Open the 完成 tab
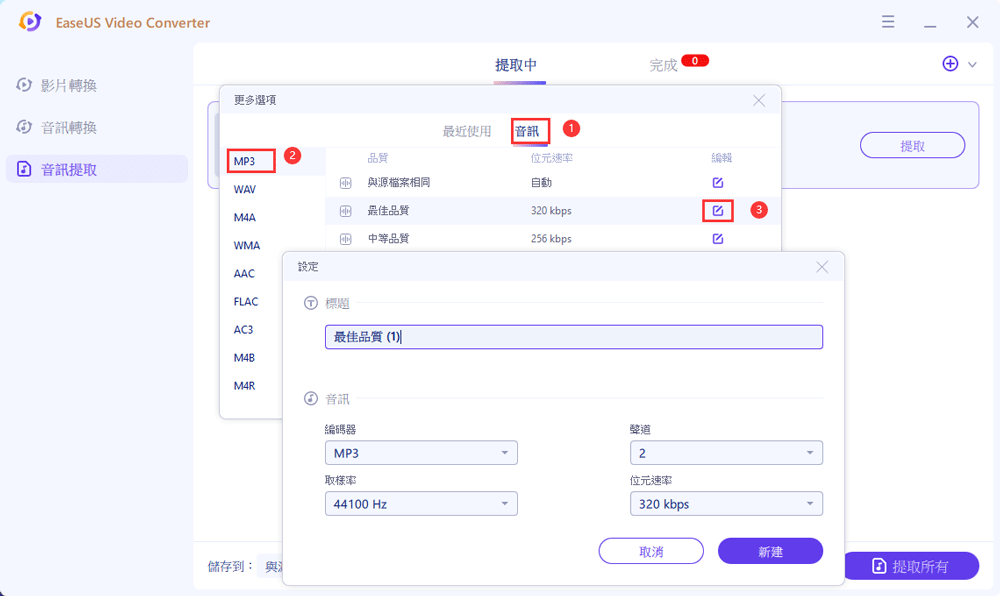1000x596 pixels. click(663, 65)
